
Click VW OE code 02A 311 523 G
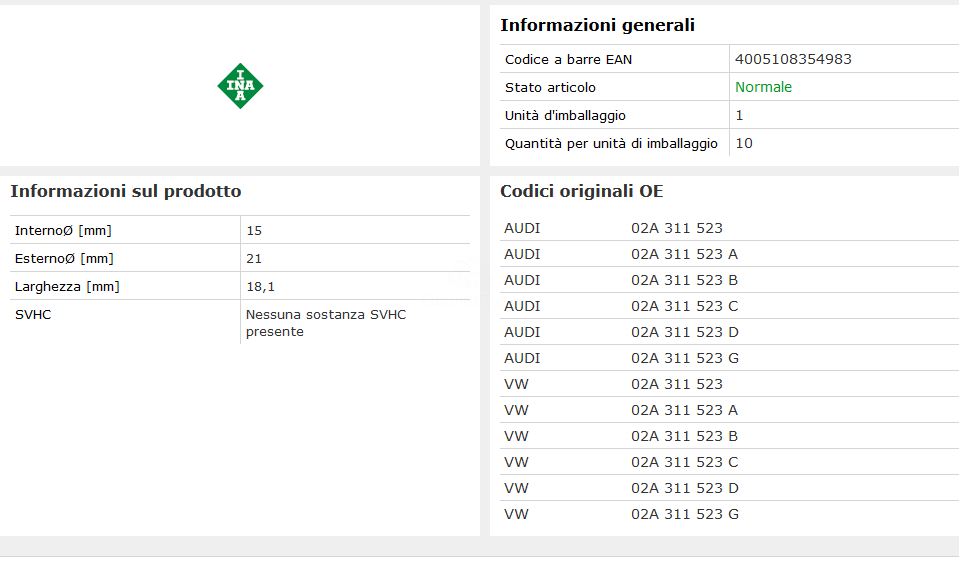[685, 514]
